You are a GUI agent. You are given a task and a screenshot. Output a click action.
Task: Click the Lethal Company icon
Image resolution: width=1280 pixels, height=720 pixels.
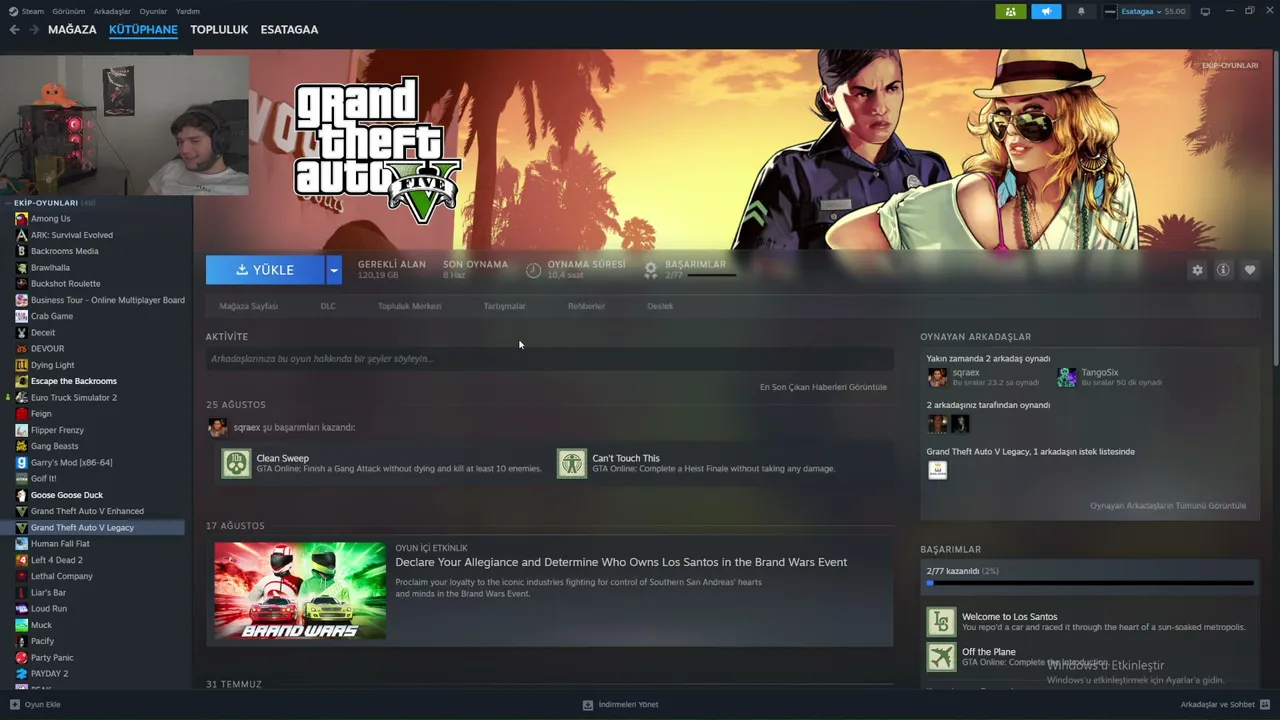pyautogui.click(x=21, y=576)
